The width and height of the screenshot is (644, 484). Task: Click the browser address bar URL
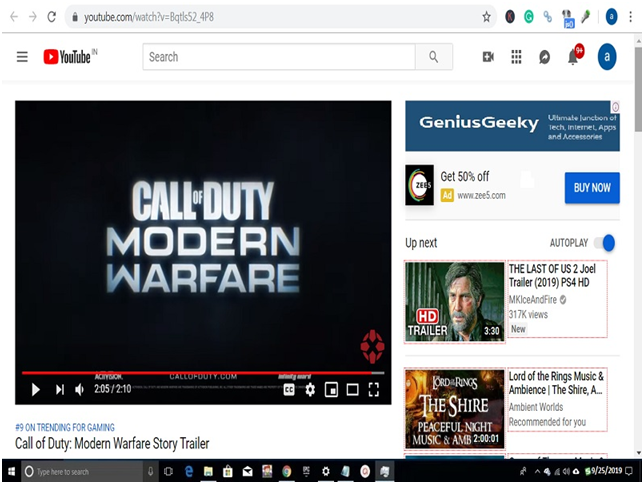click(149, 17)
